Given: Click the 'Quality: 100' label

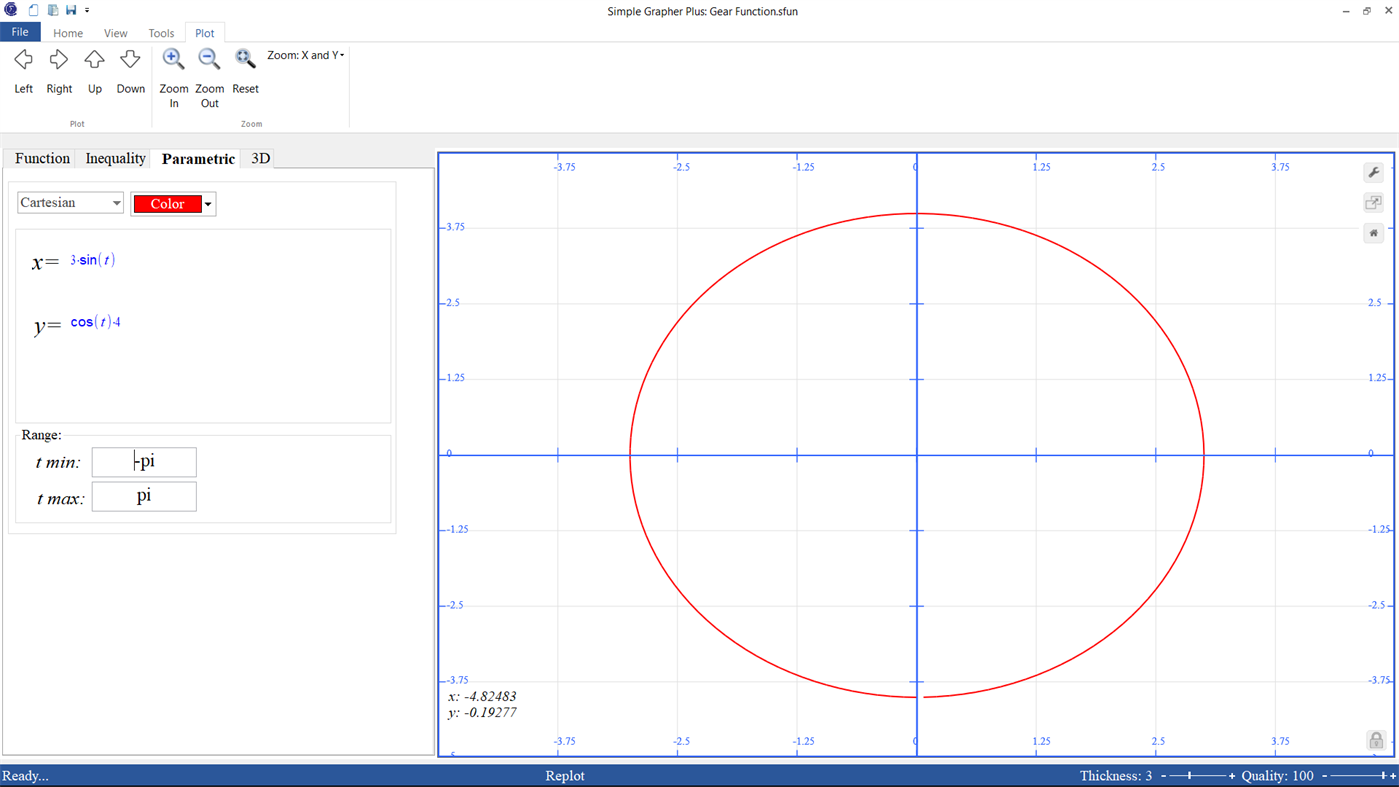Looking at the screenshot, I should (1277, 776).
